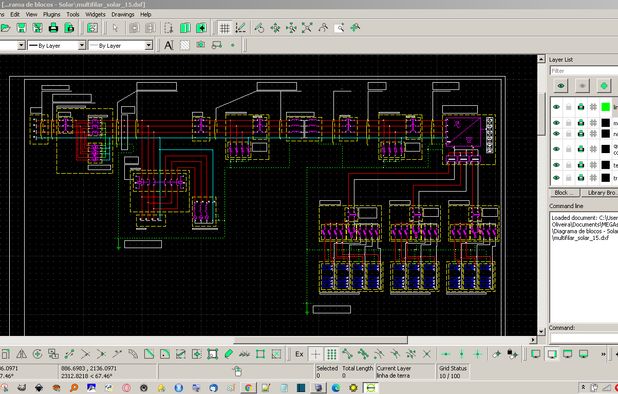Select the Bevel tool in bottom toolbar
The height and width of the screenshot is (394, 618).
pyautogui.click(x=149, y=354)
